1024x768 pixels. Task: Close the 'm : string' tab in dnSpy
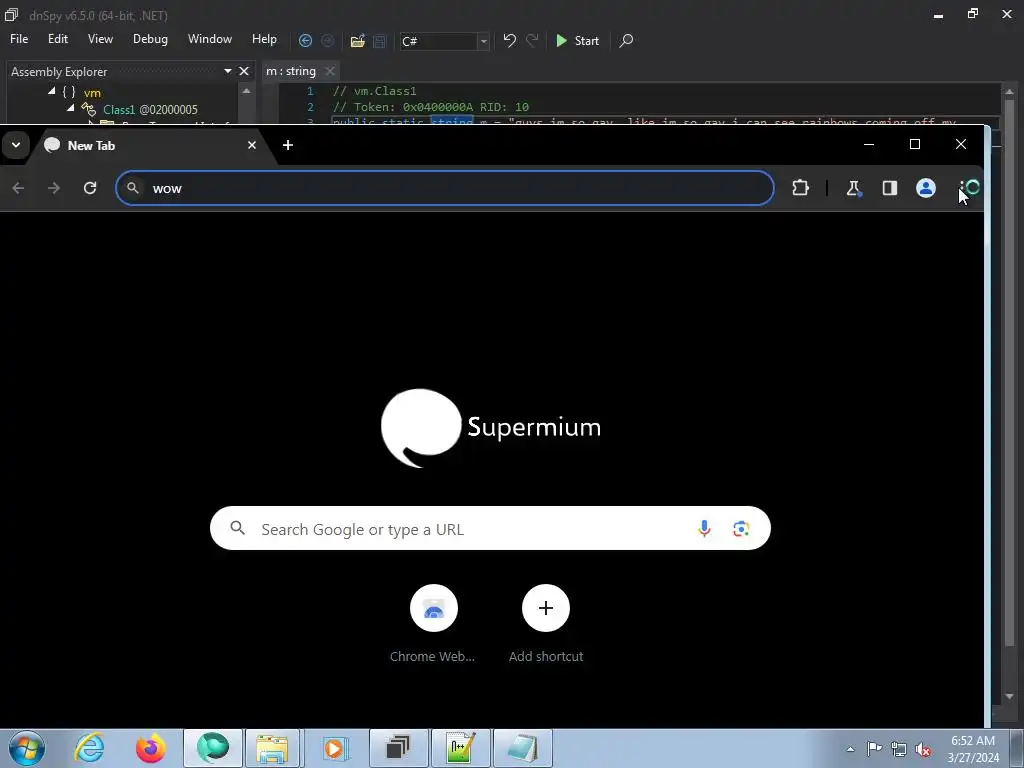point(330,71)
